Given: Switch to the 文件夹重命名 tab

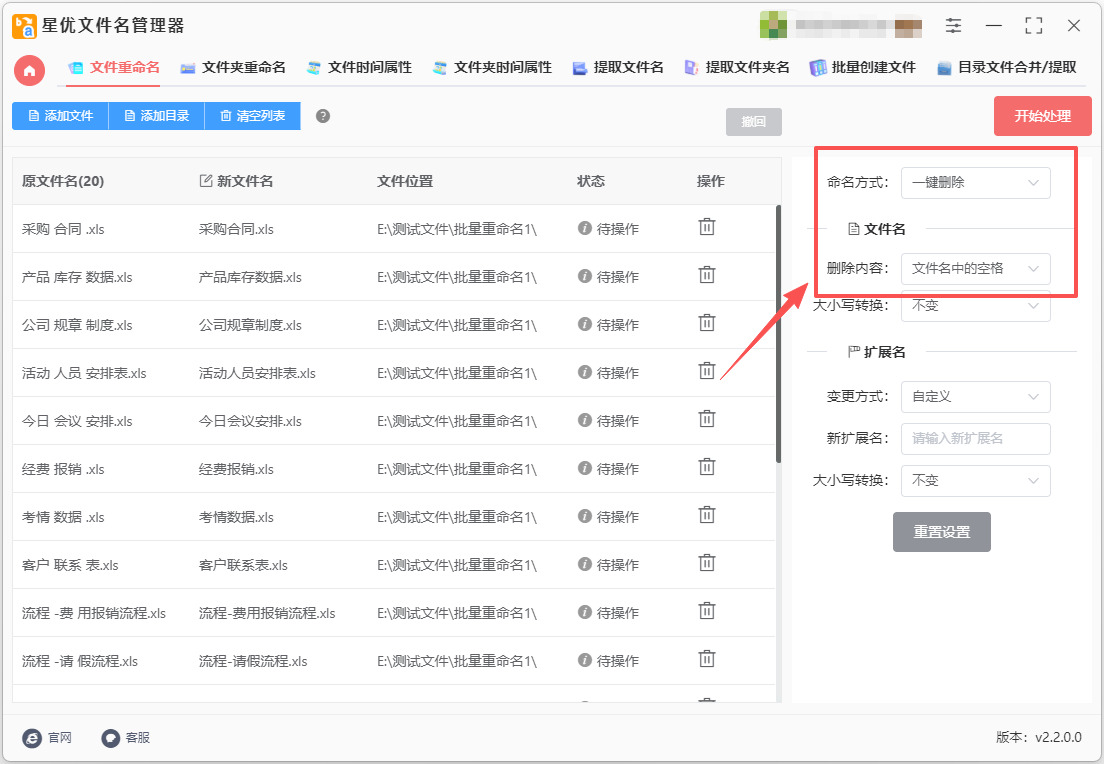Looking at the screenshot, I should (233, 68).
